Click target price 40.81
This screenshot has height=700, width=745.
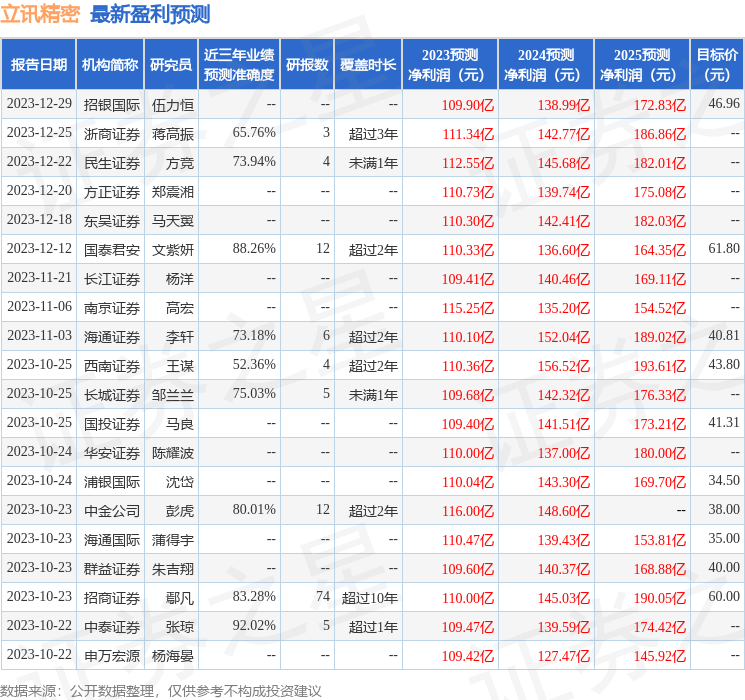point(724,336)
